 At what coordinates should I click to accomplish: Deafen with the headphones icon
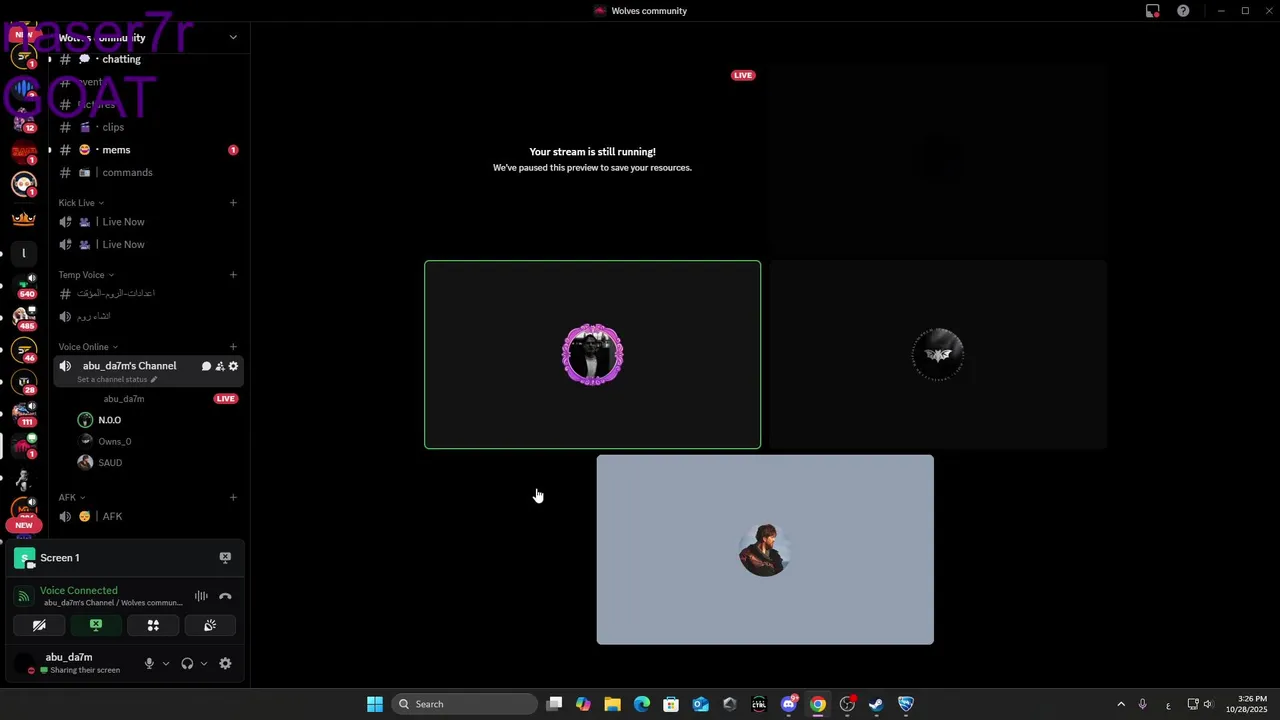[187, 663]
